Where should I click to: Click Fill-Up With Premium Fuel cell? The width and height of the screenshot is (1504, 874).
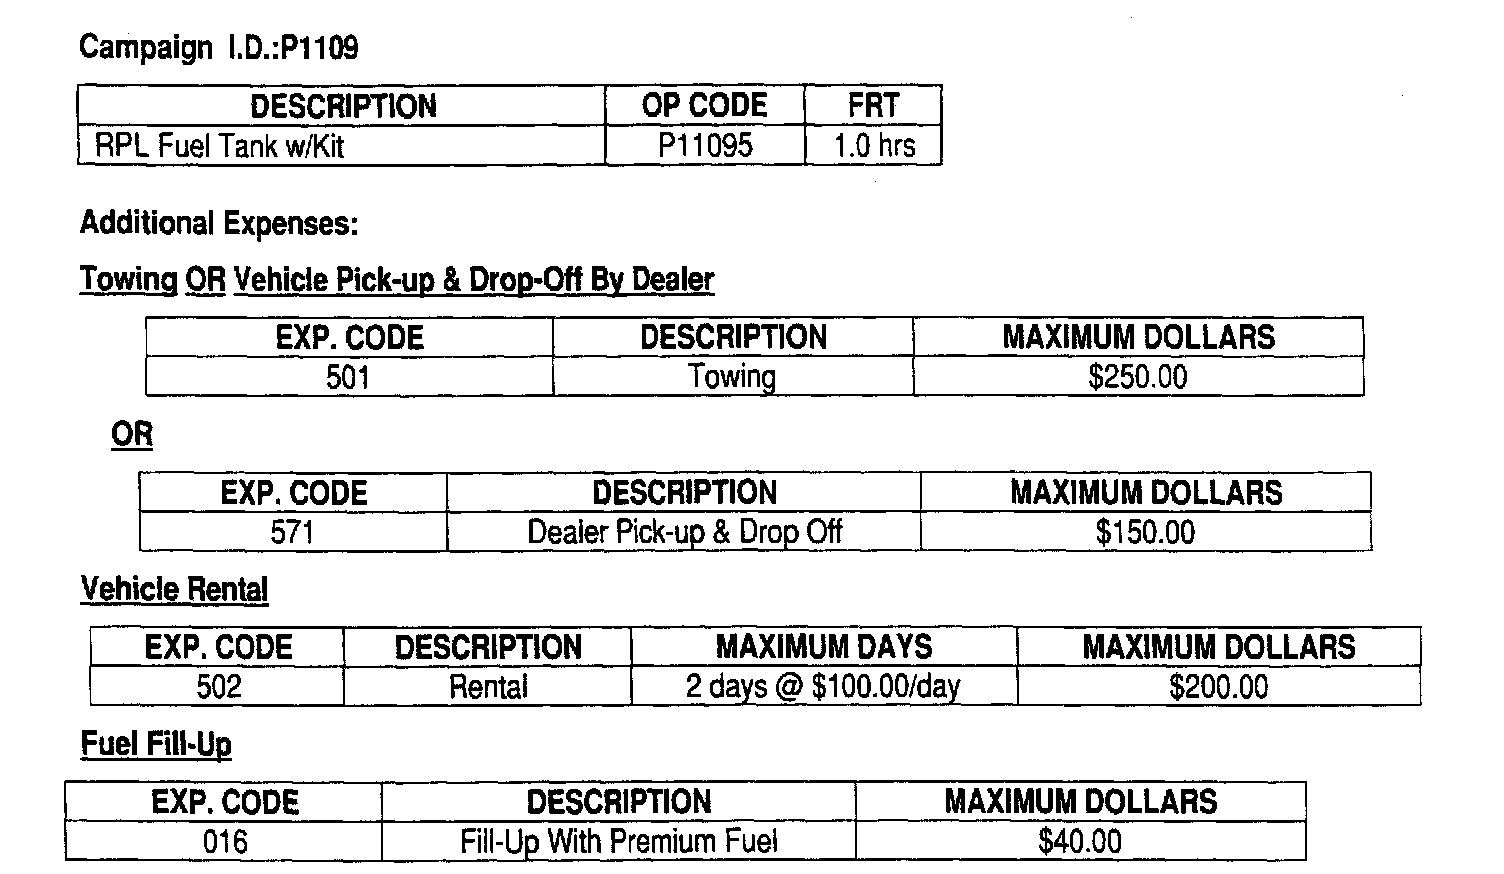618,841
